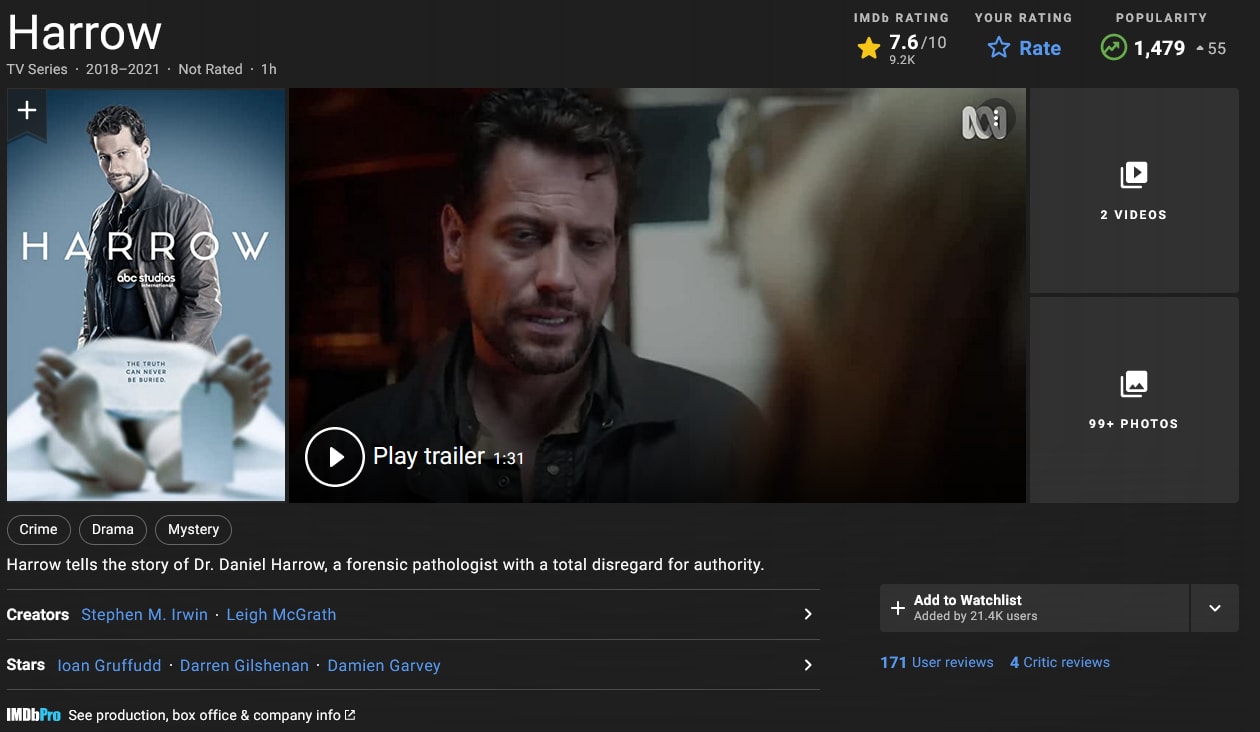Click the 9.2K ratings count
Screen dimensions: 1260x732
click(902, 60)
